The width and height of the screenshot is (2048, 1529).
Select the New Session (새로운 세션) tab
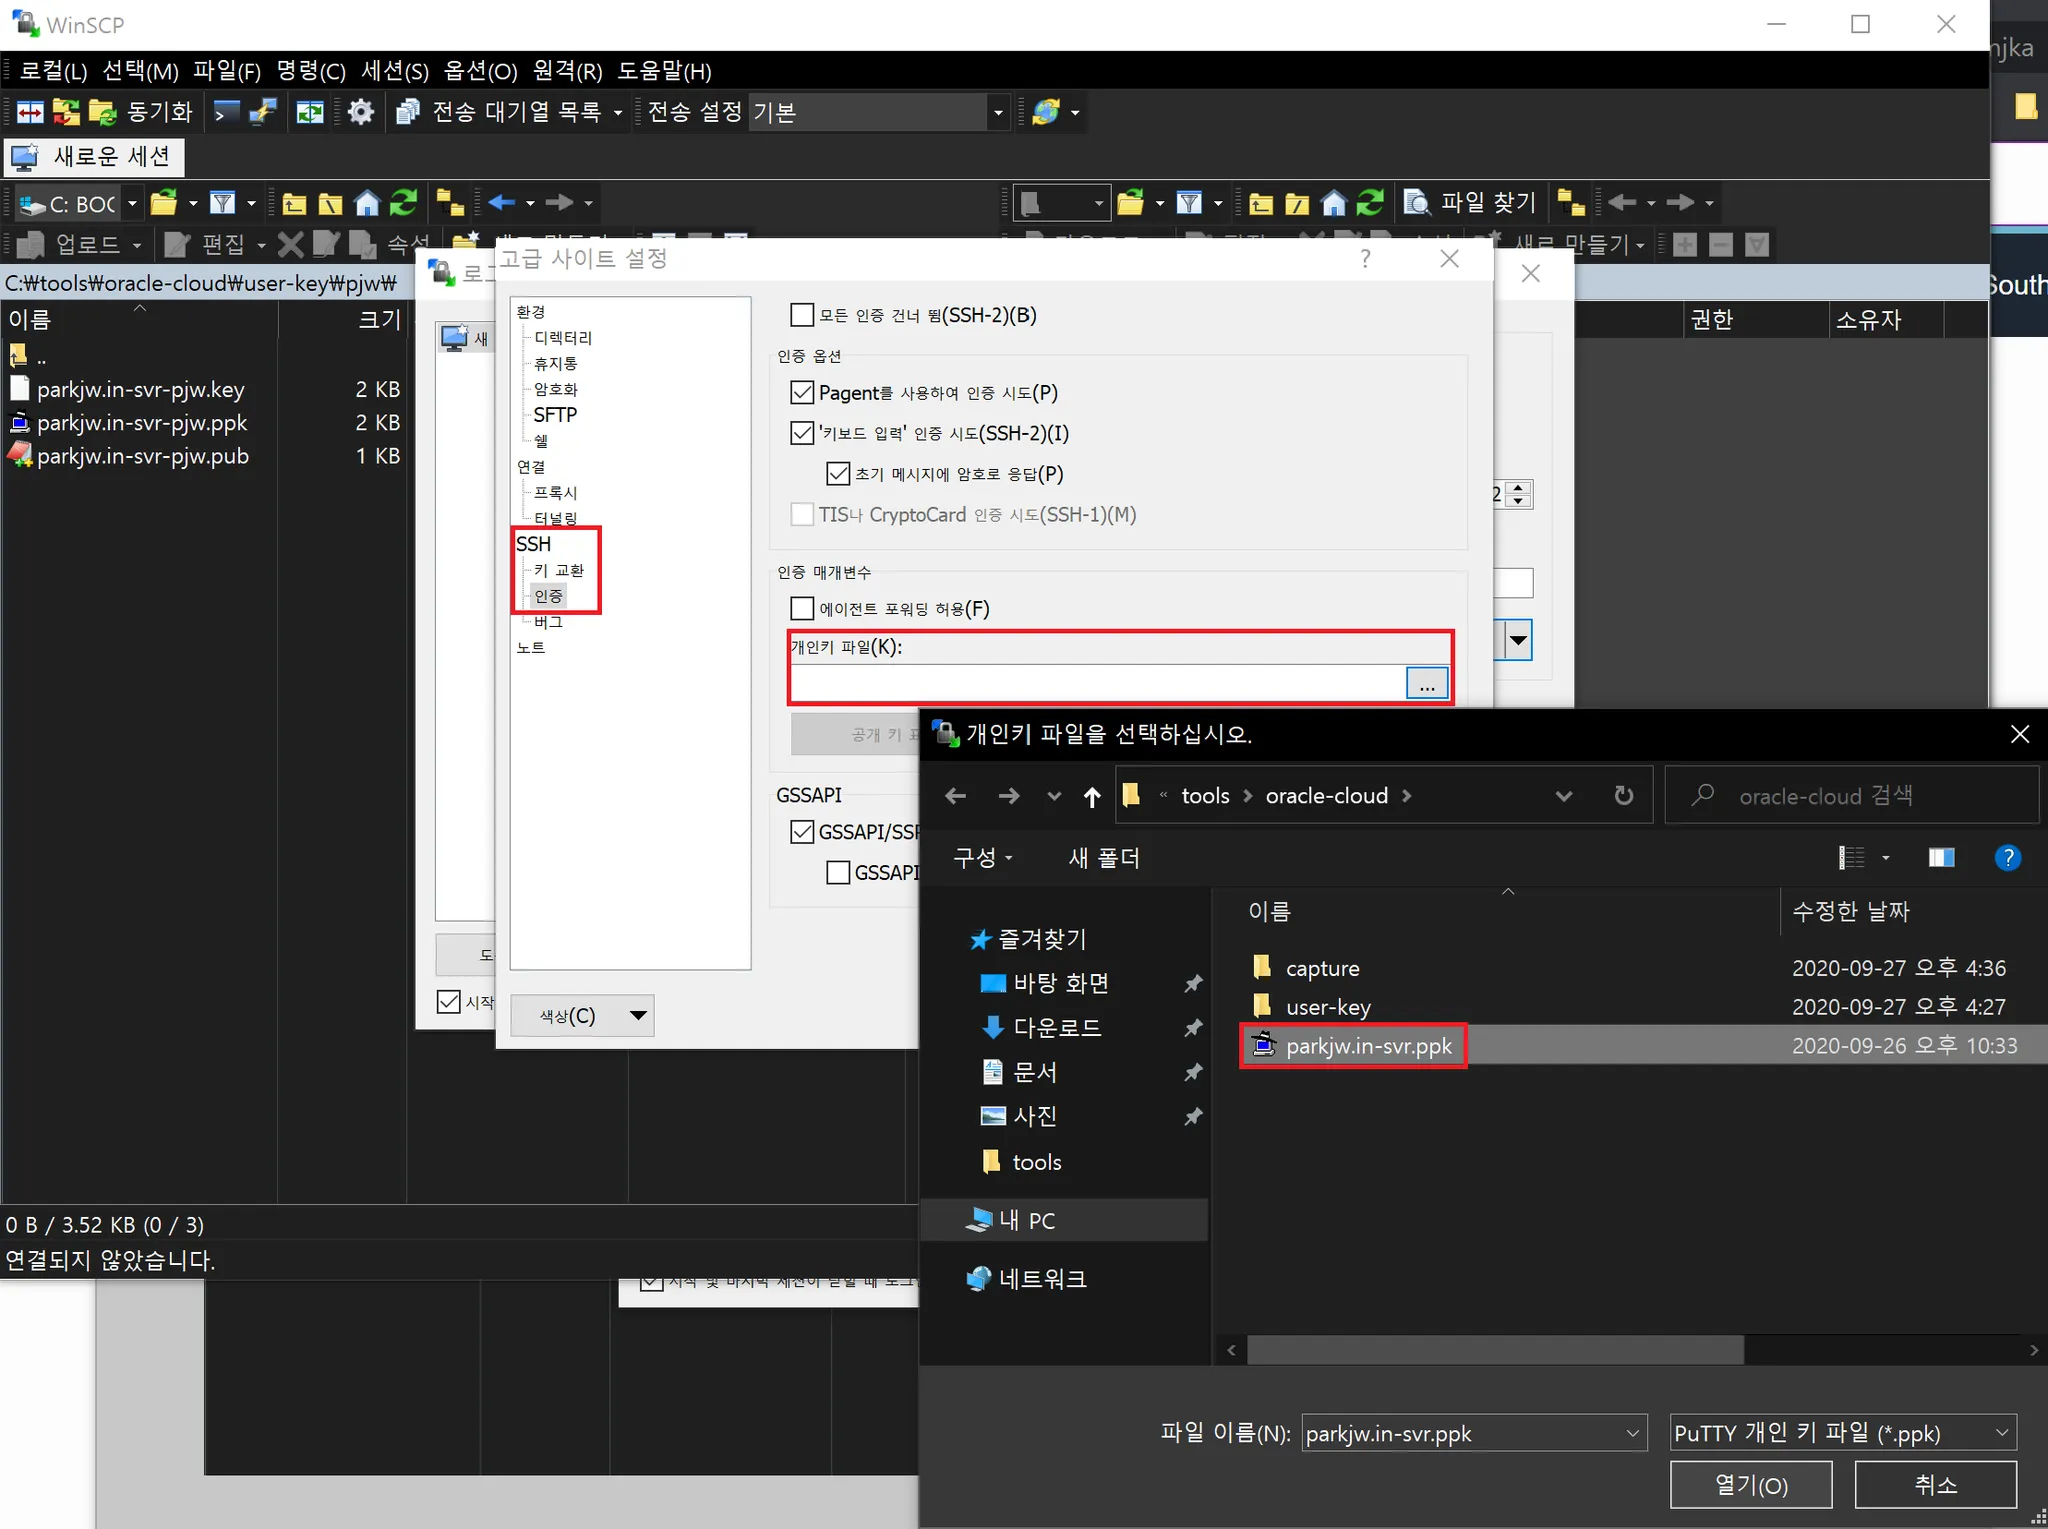click(x=95, y=157)
